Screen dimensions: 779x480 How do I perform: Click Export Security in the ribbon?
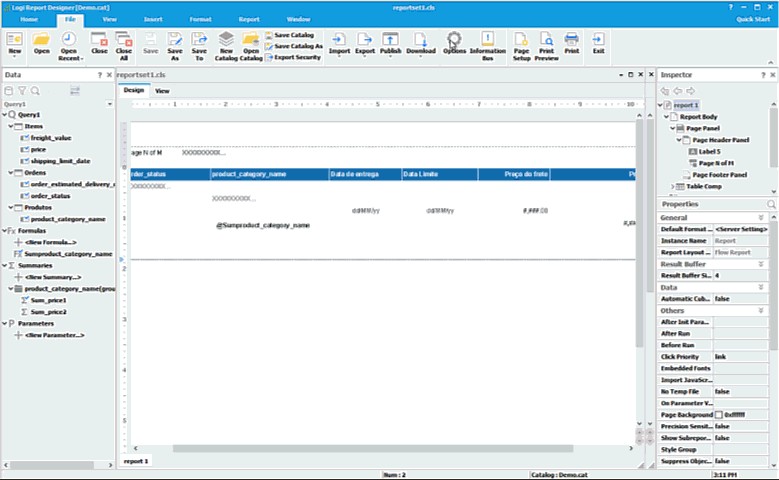coord(296,58)
